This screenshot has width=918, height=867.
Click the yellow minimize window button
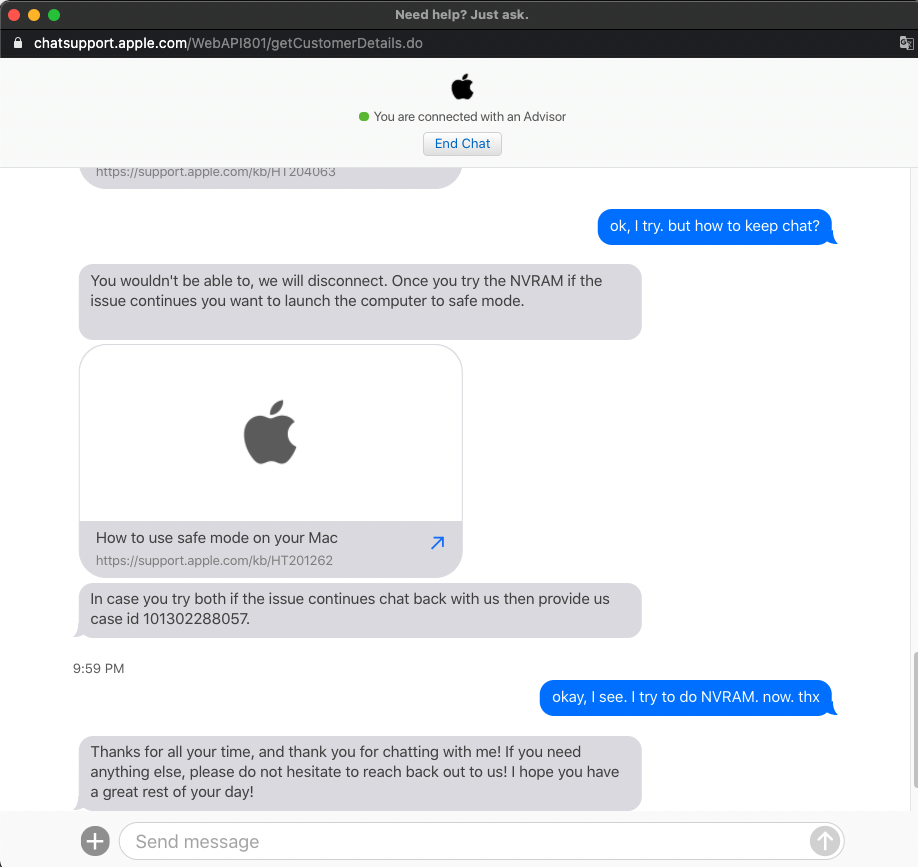tap(34, 15)
